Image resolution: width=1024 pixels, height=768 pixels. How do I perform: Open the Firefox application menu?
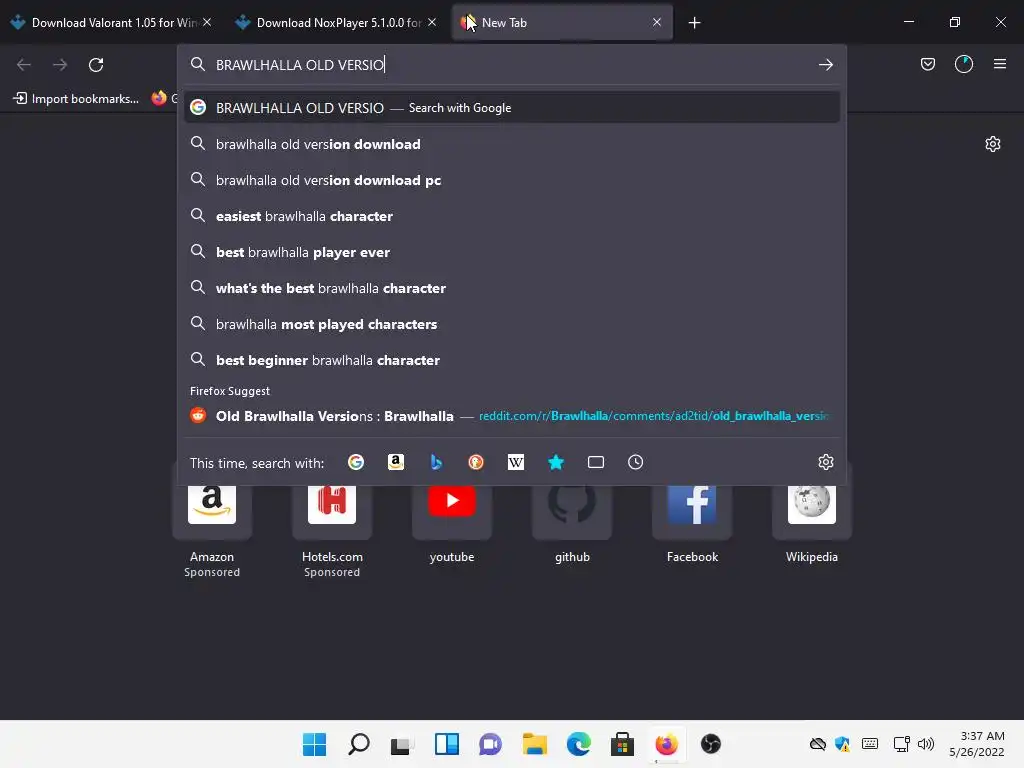point(1000,64)
